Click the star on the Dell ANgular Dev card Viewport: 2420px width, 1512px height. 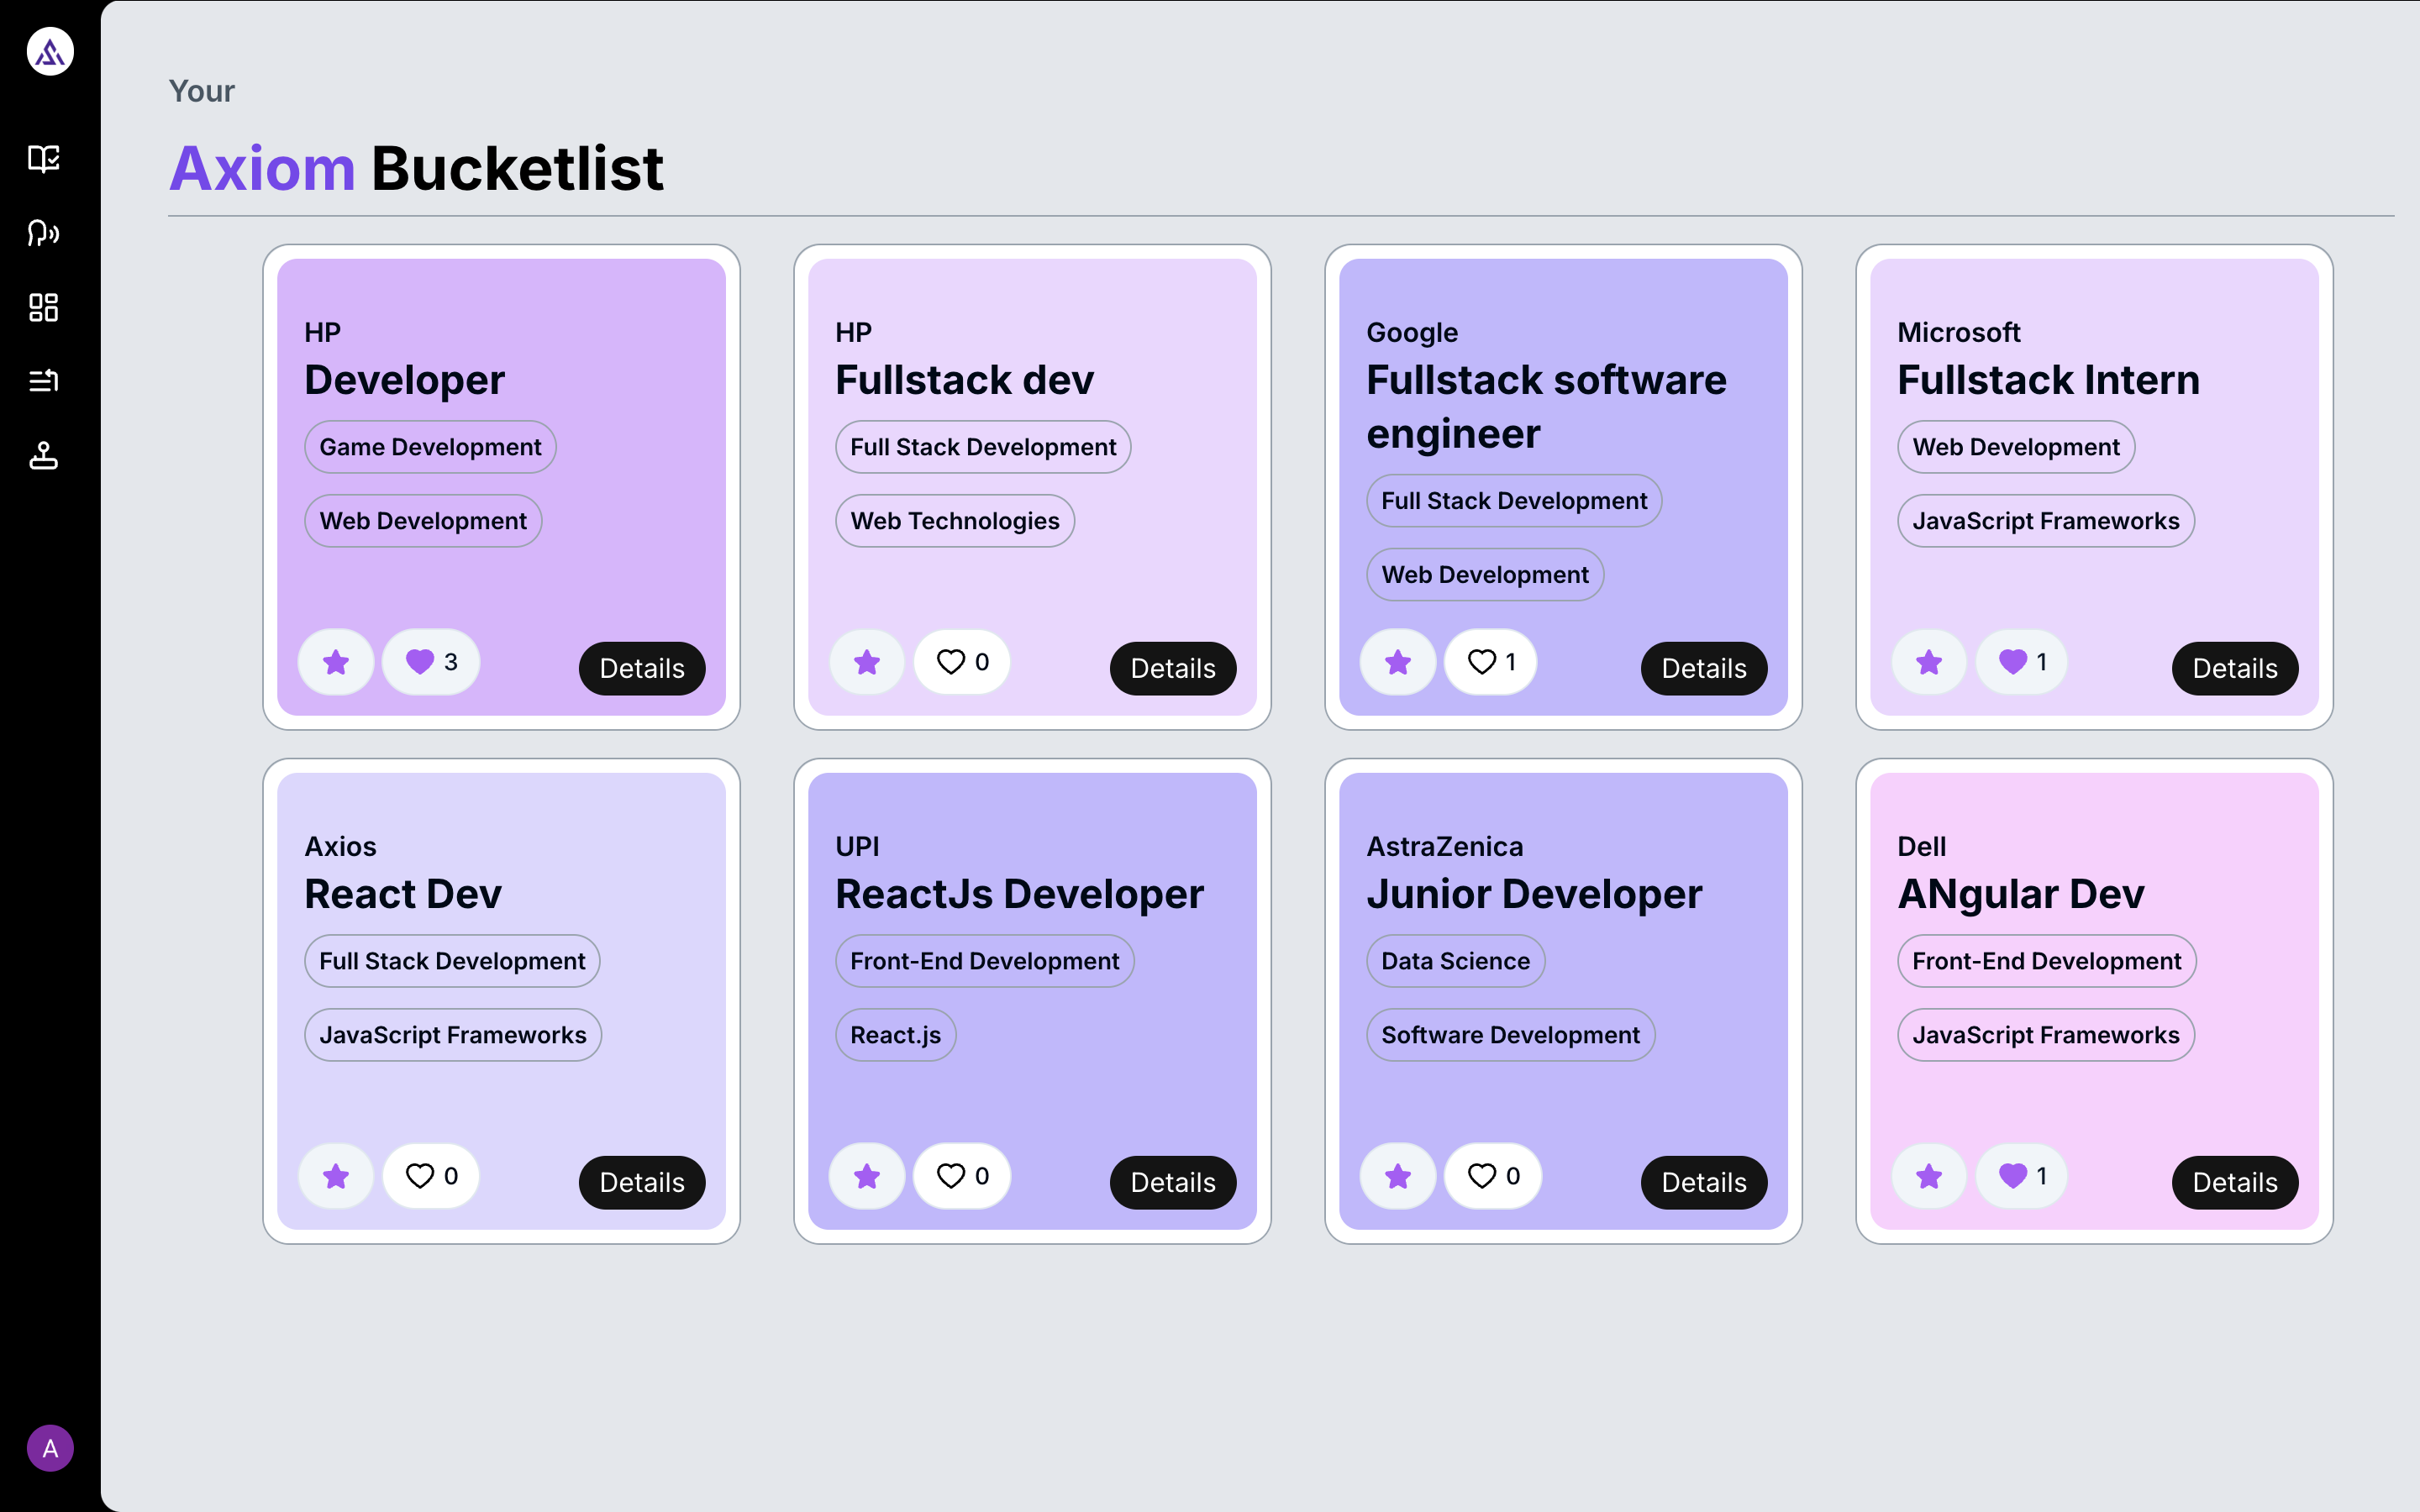1929,1176
